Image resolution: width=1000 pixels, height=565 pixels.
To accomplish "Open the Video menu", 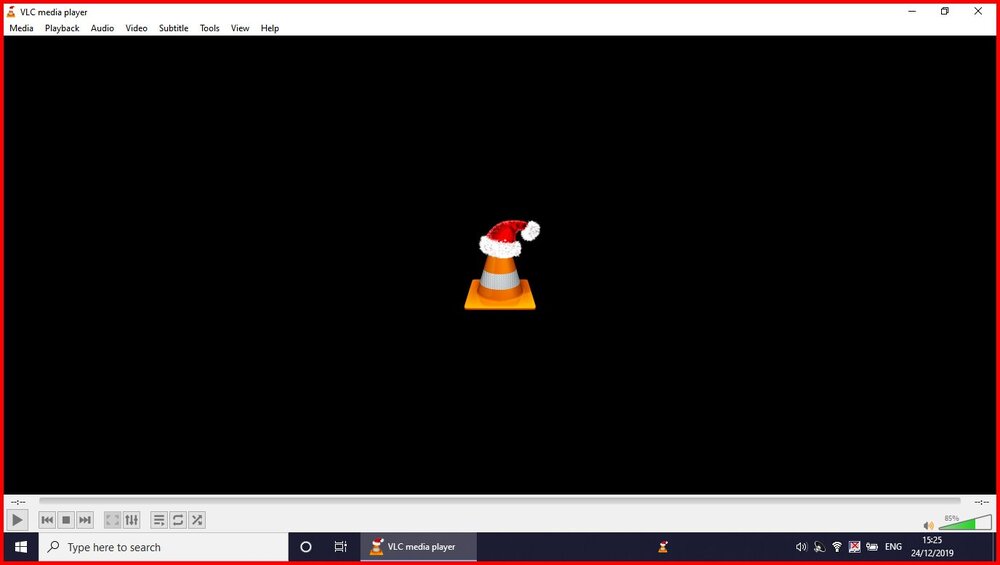I will pyautogui.click(x=136, y=28).
